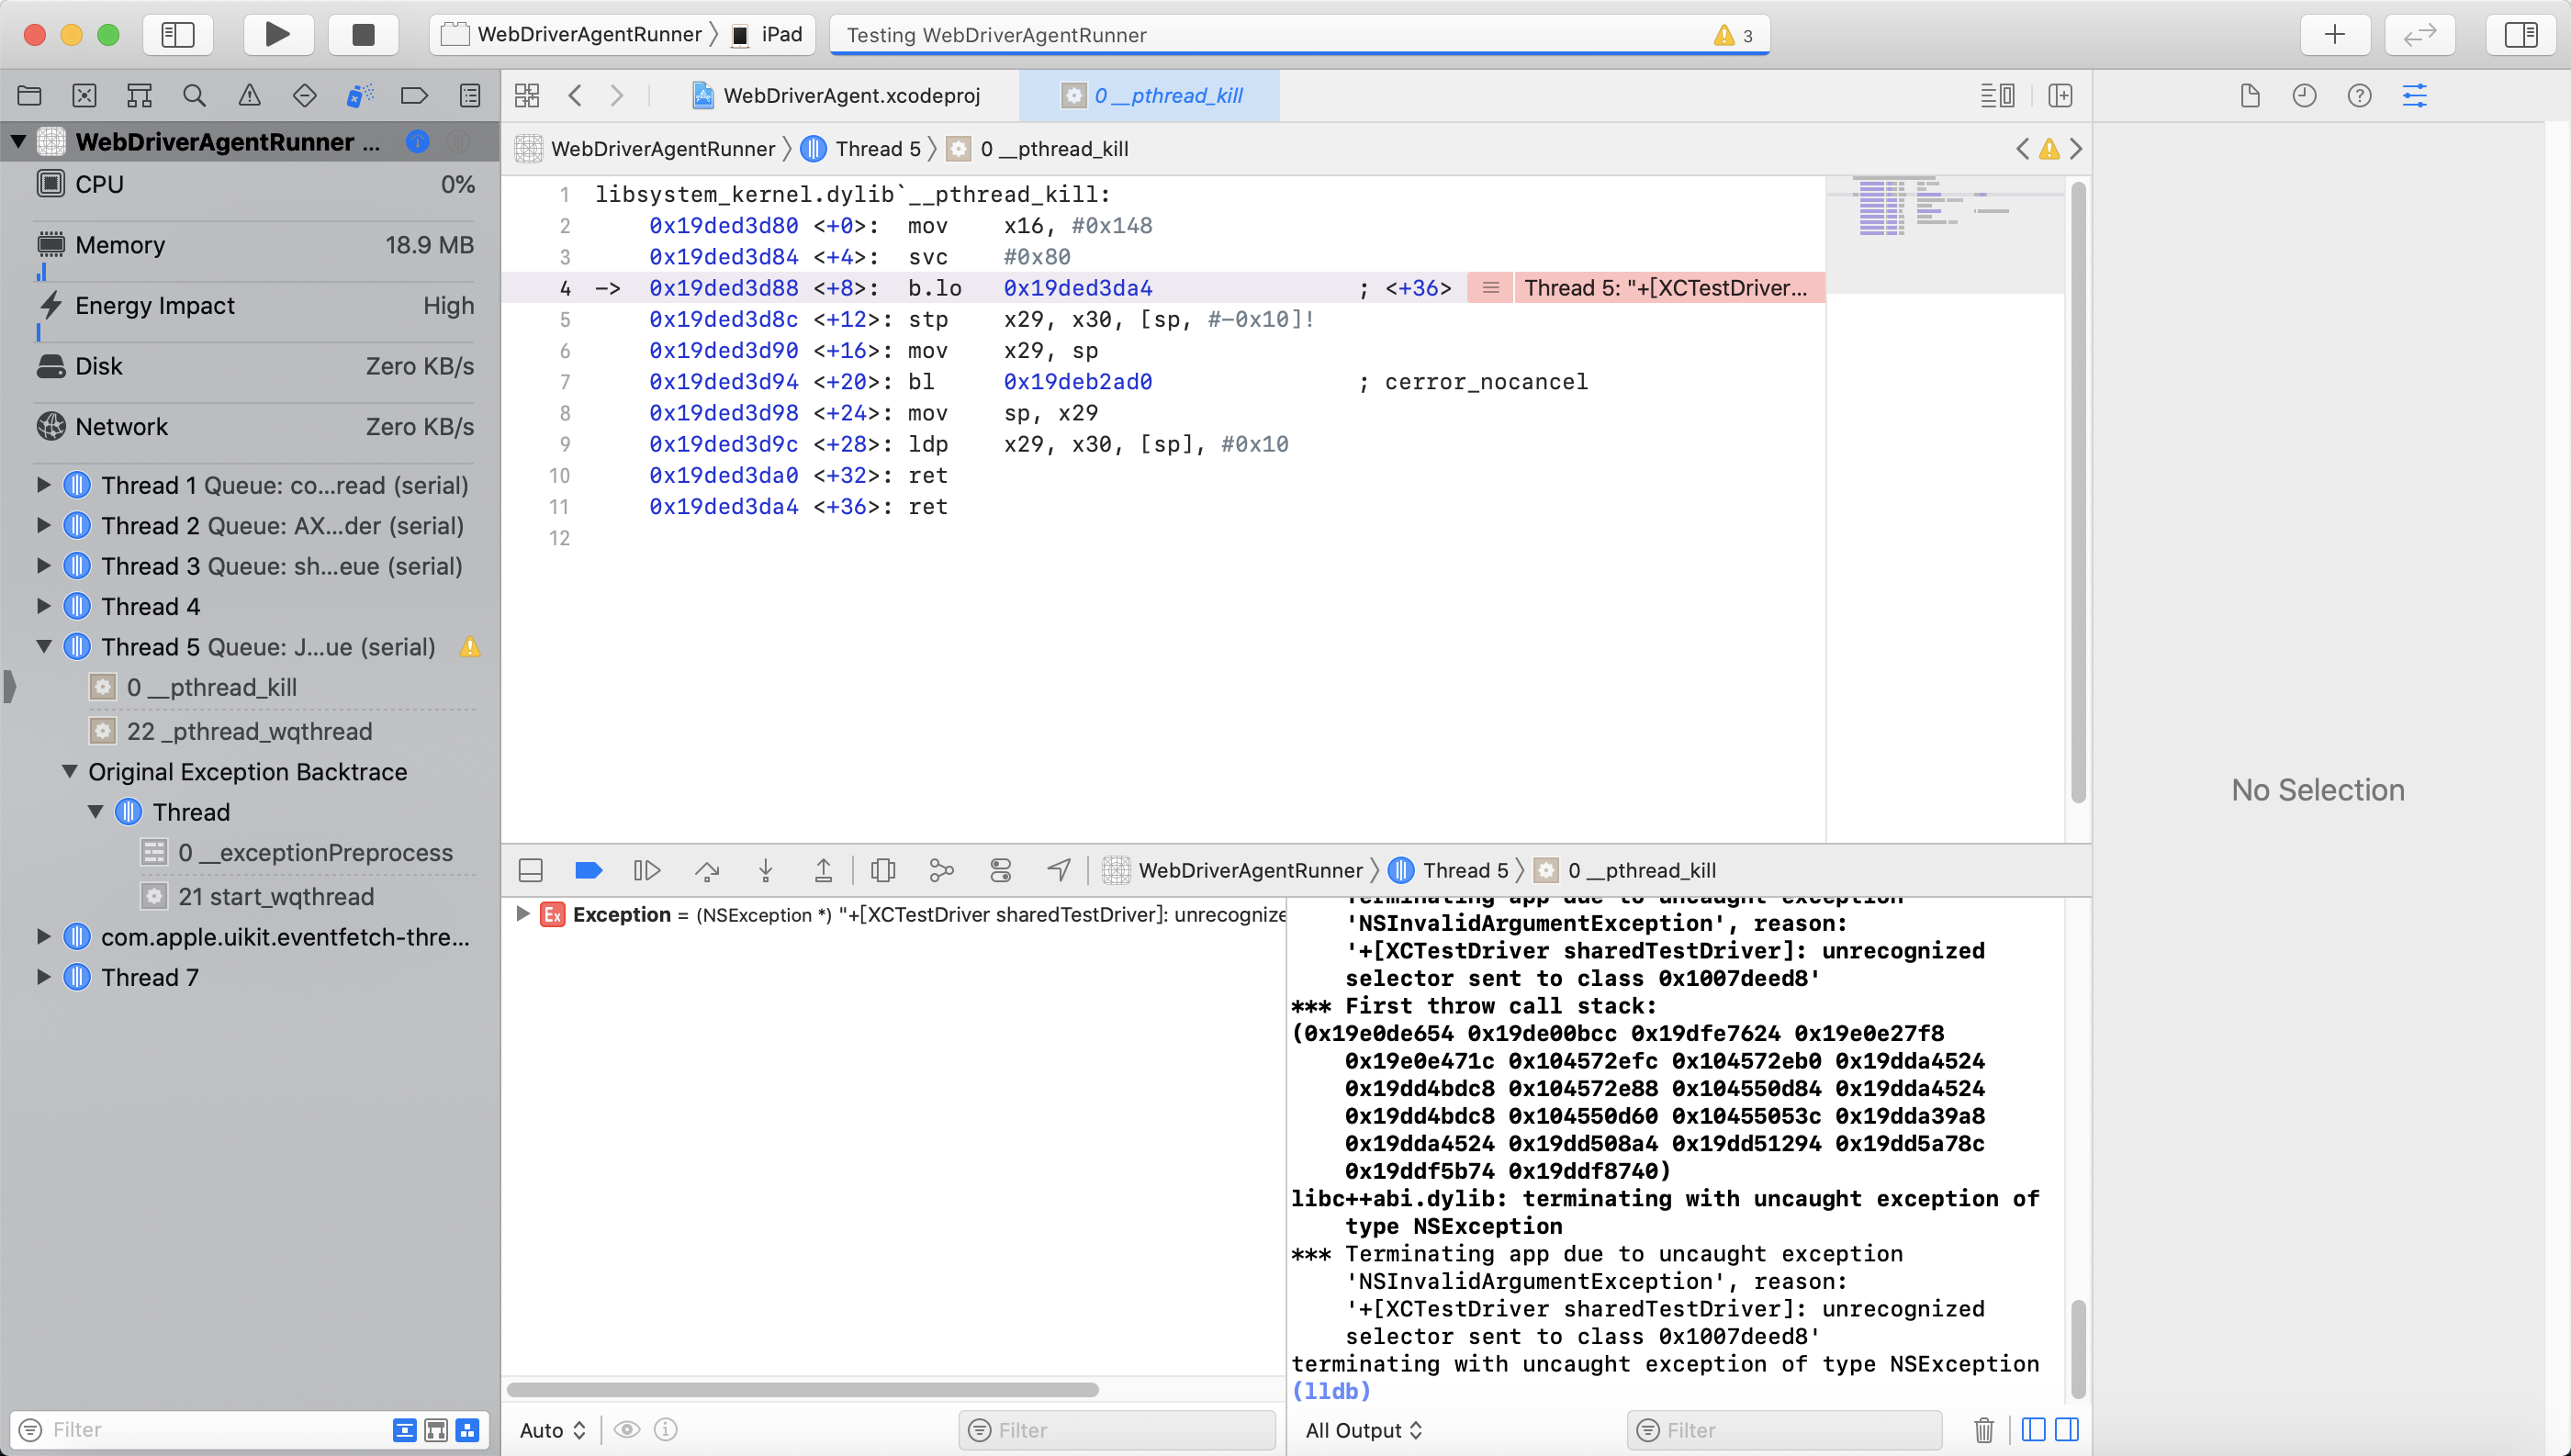Click the warnings count in activity bar

[x=1734, y=36]
